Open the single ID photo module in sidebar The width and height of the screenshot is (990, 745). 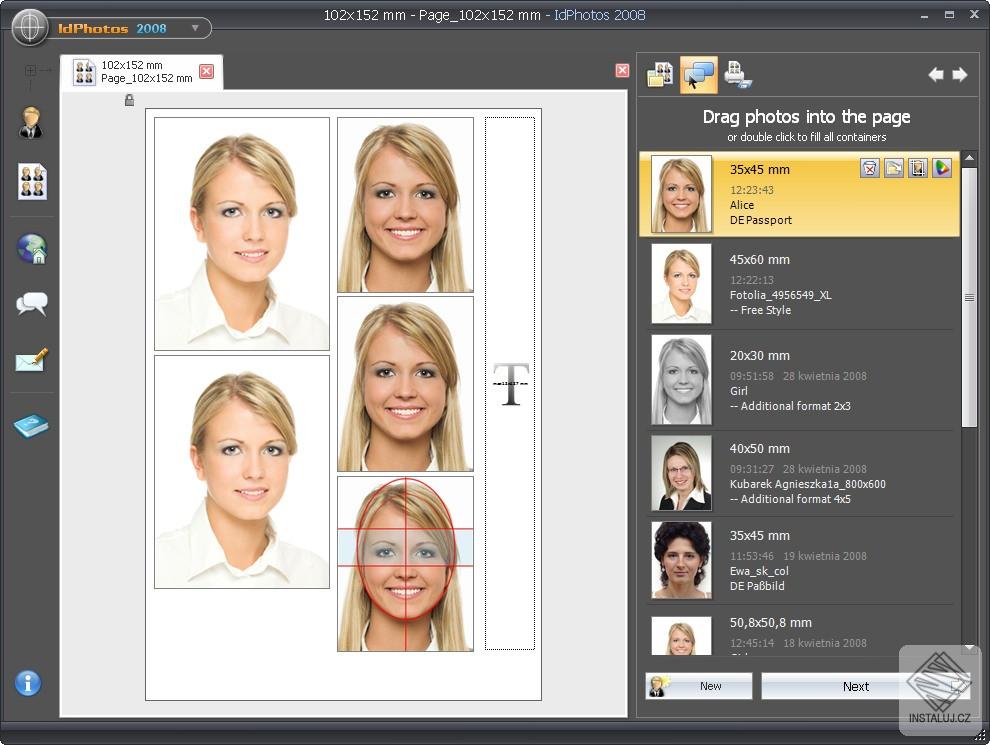[31, 122]
